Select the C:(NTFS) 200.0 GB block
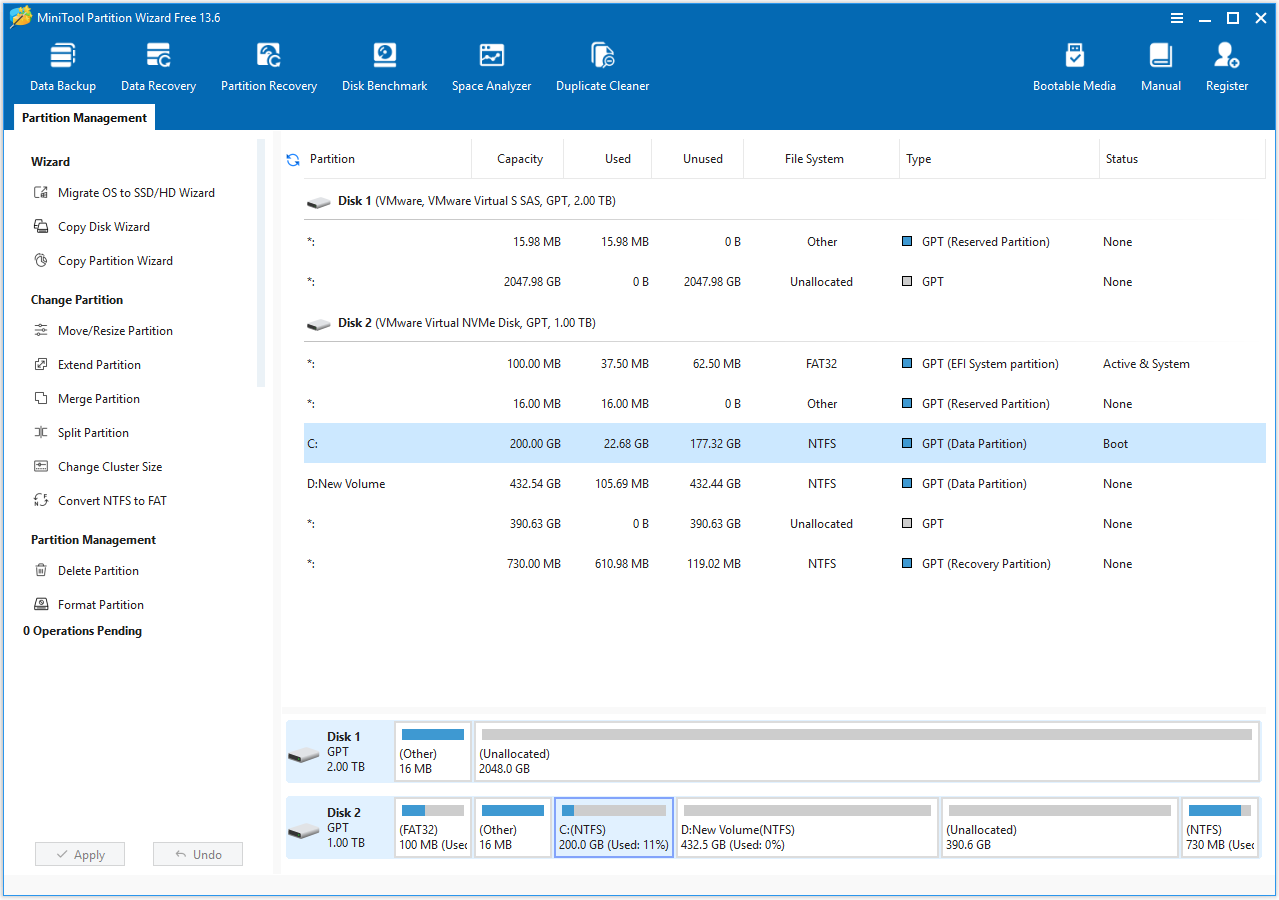Image resolution: width=1279 pixels, height=900 pixels. coord(614,827)
